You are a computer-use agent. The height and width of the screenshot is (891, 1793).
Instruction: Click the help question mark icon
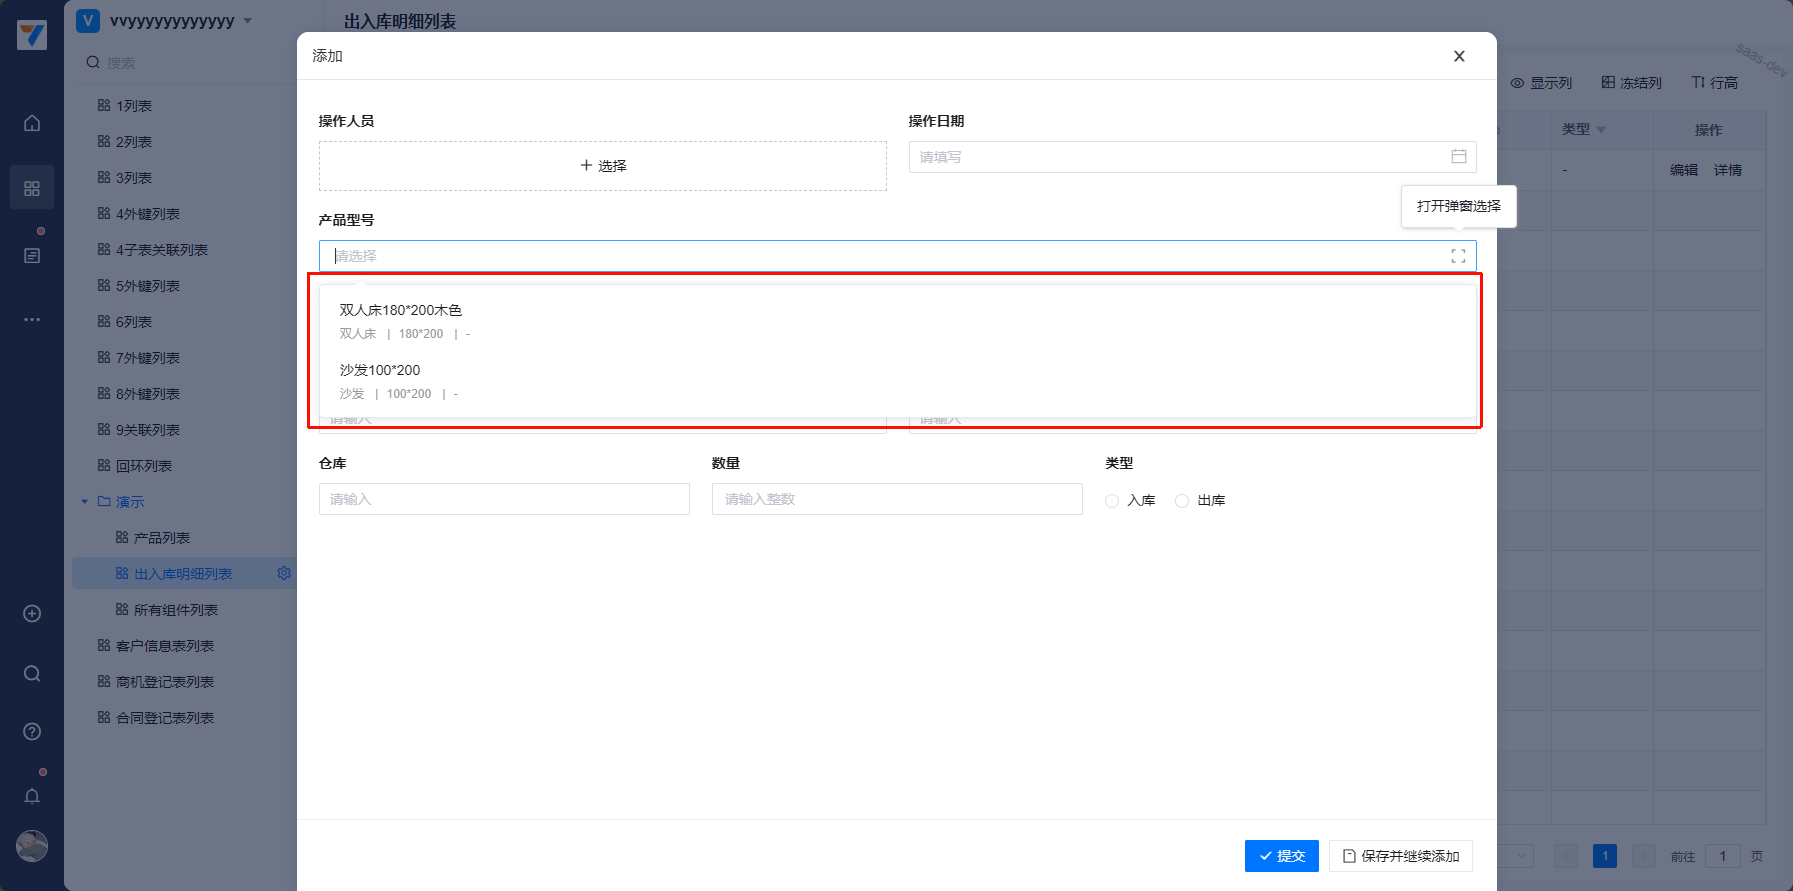point(32,732)
